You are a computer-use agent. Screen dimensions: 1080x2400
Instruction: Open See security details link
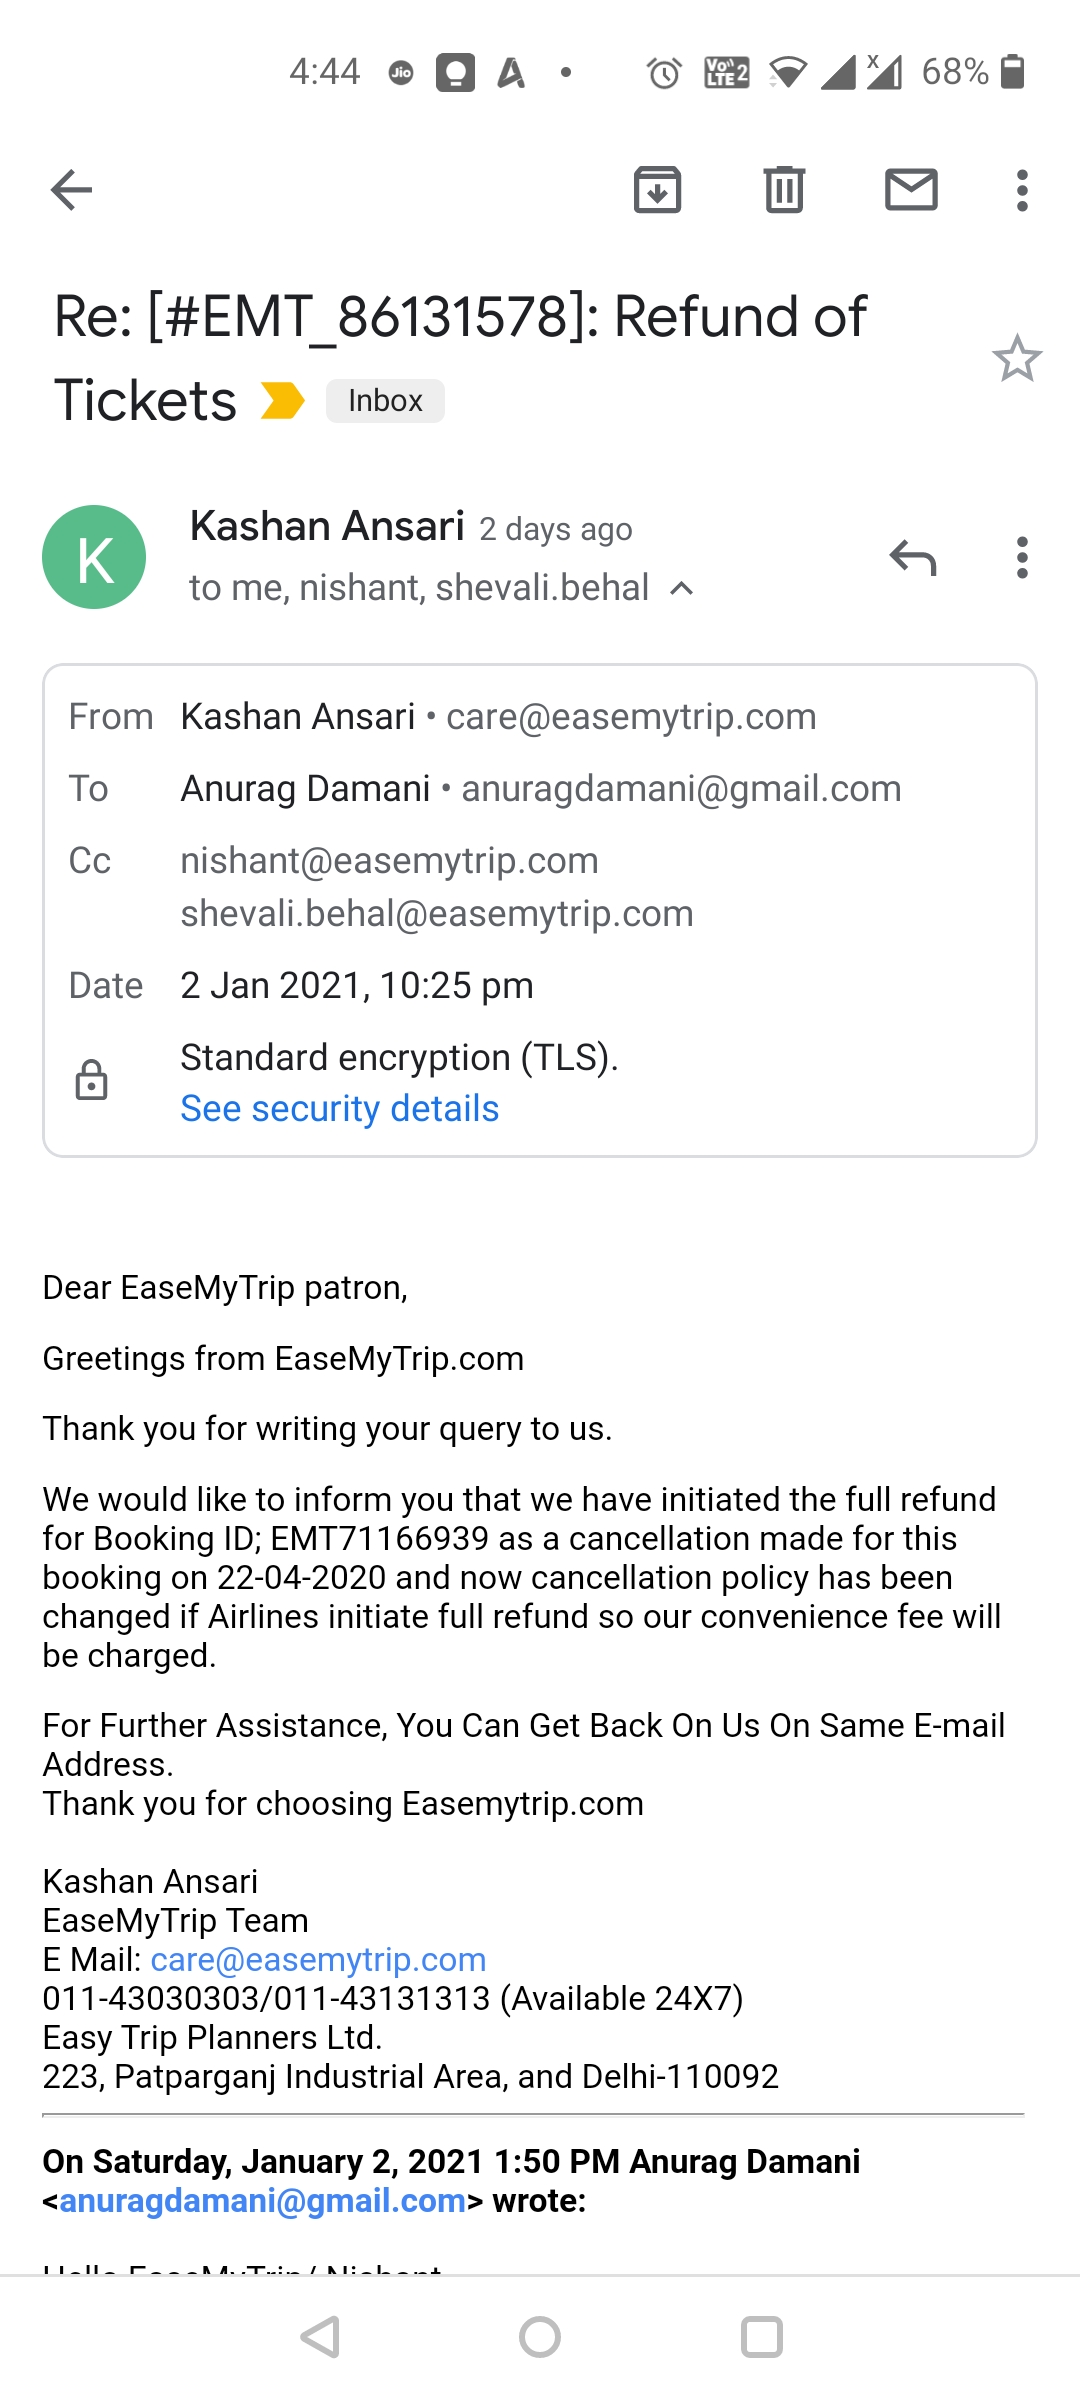pos(339,1109)
